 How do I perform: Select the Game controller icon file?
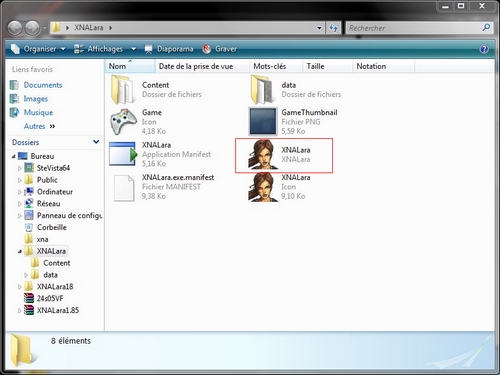pos(123,122)
